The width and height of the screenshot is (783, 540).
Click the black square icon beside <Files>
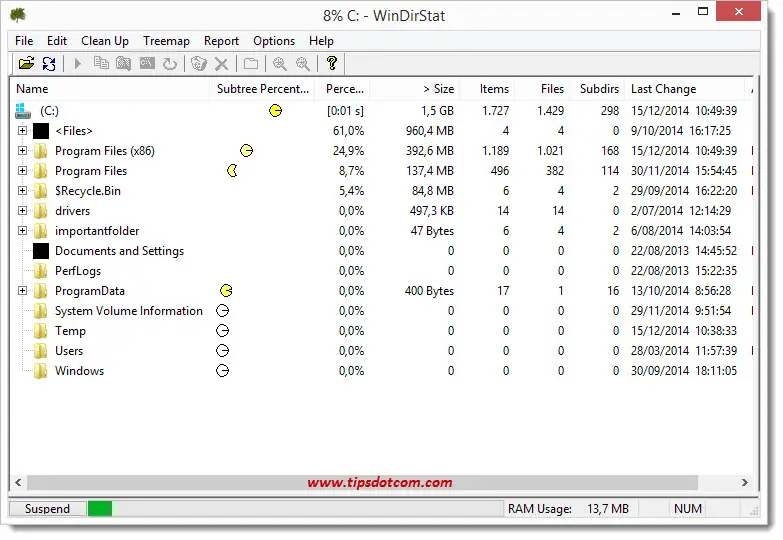pos(41,131)
